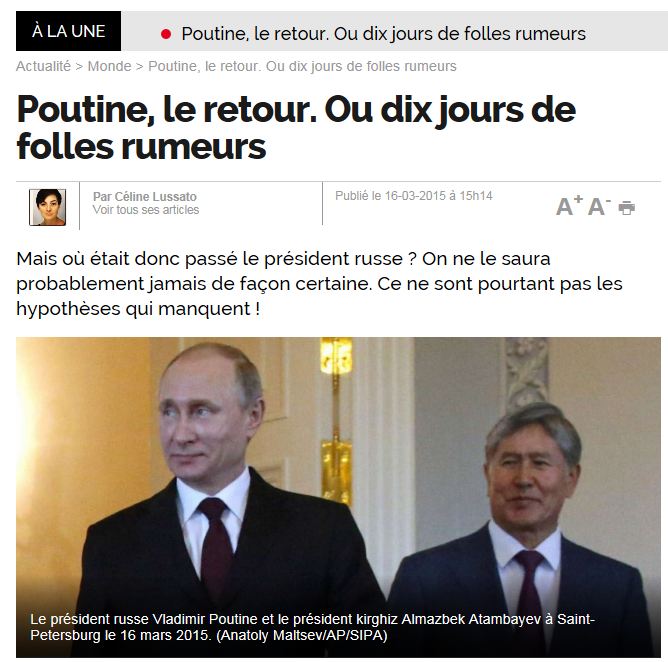Image resolution: width=668 pixels, height=662 pixels.
Task: Open Céline Lussato's author portrait
Action: 48,207
